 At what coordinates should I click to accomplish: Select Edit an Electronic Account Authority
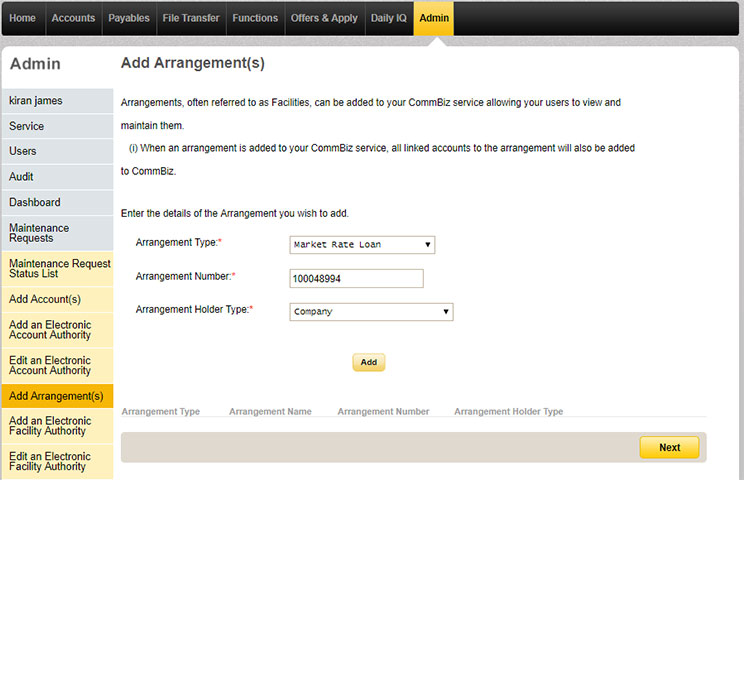(57, 365)
